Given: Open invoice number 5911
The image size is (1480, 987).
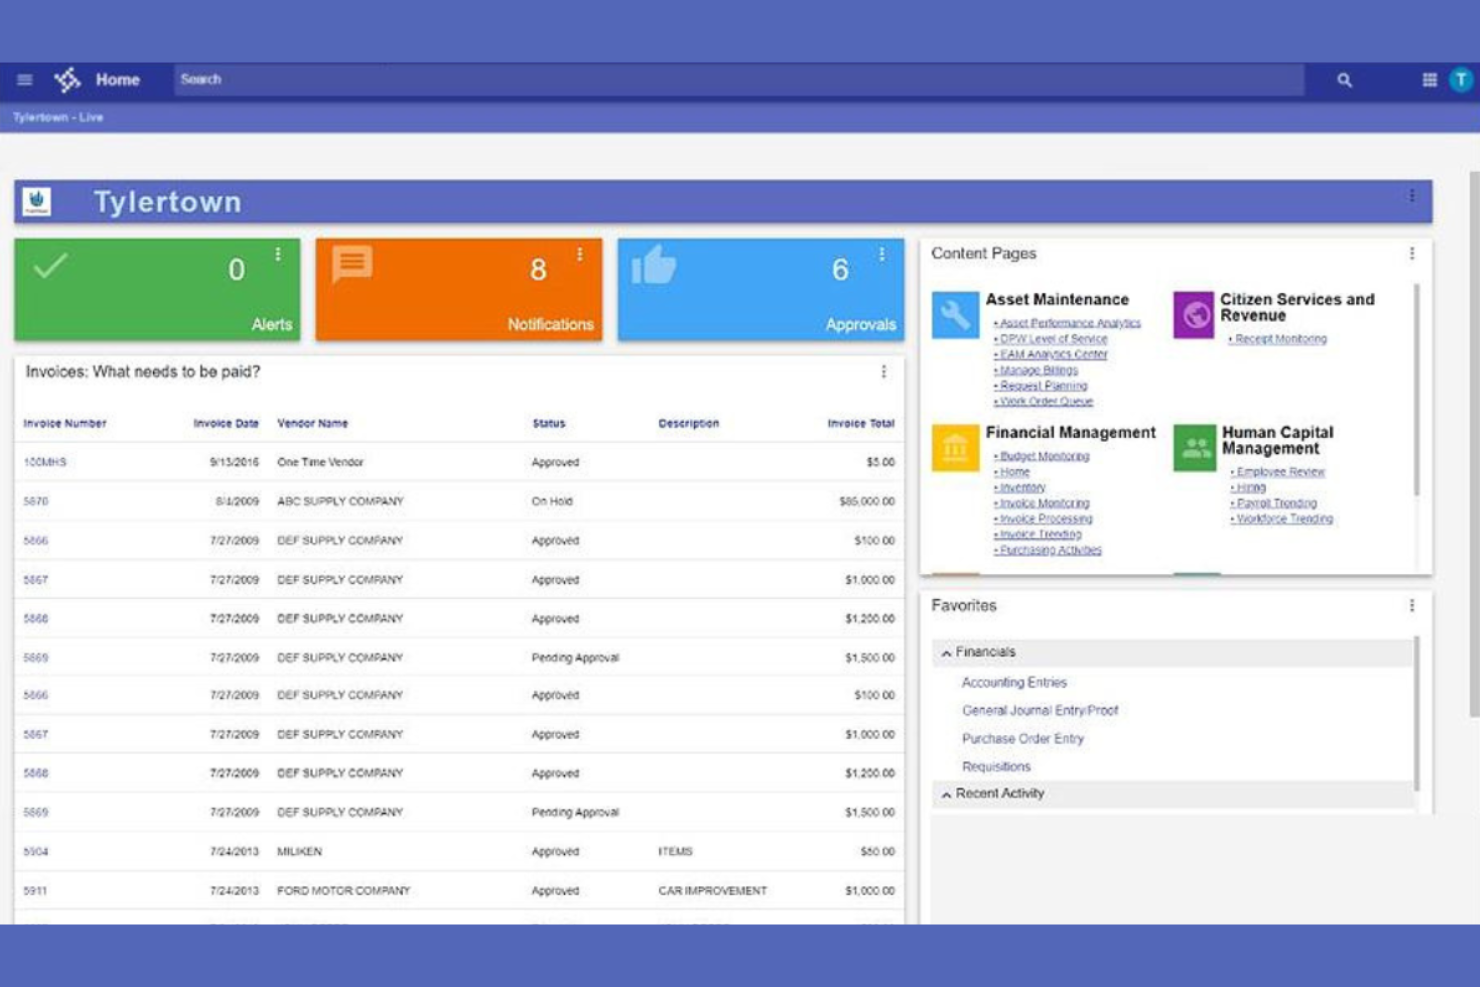Looking at the screenshot, I should click(x=35, y=891).
